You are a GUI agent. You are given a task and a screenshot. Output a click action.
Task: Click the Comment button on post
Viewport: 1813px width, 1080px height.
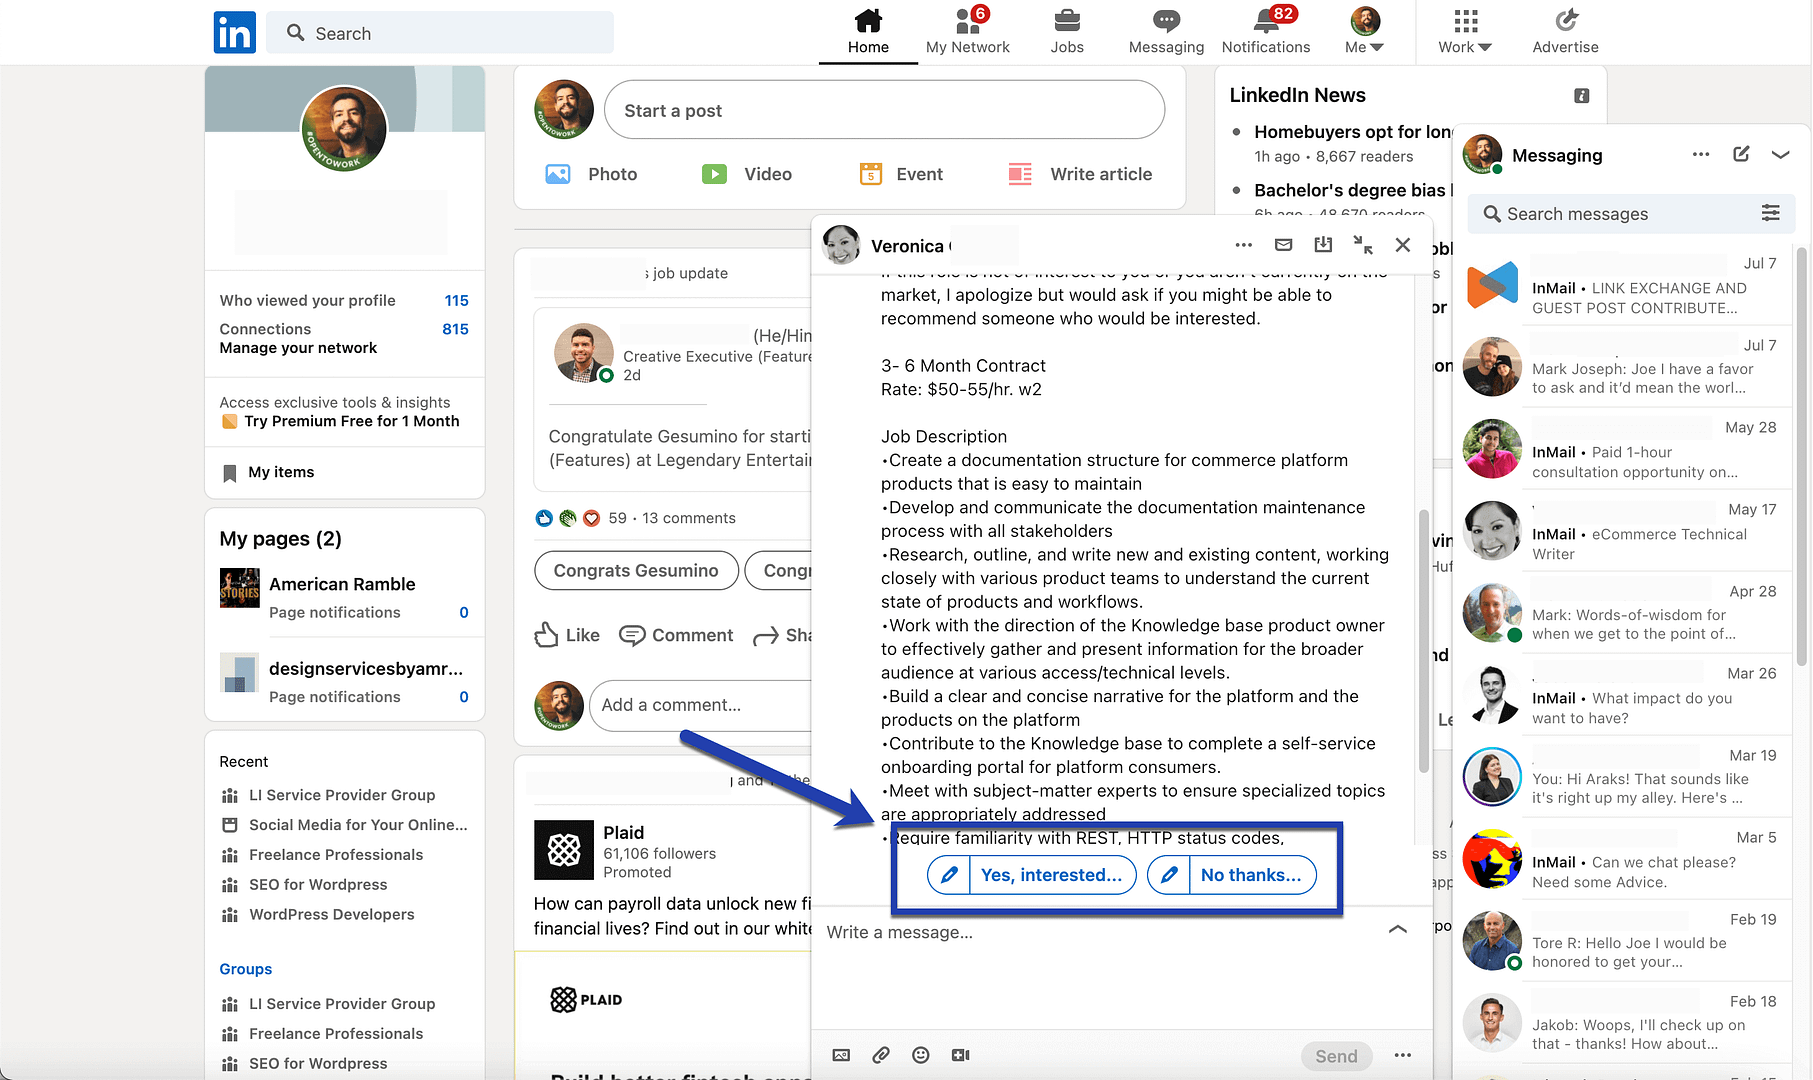coord(676,635)
